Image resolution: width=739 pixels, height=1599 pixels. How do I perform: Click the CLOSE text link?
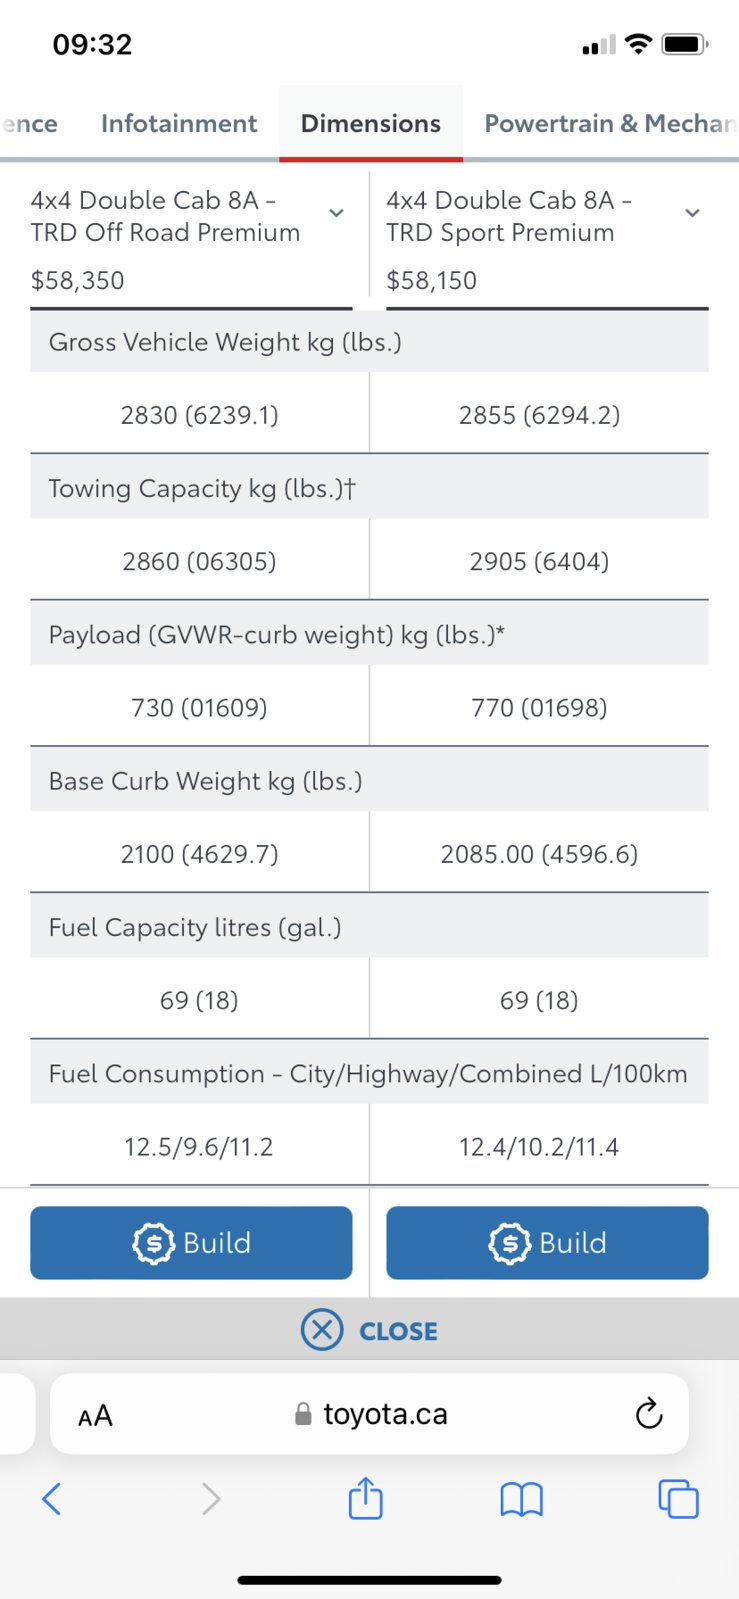(398, 1331)
